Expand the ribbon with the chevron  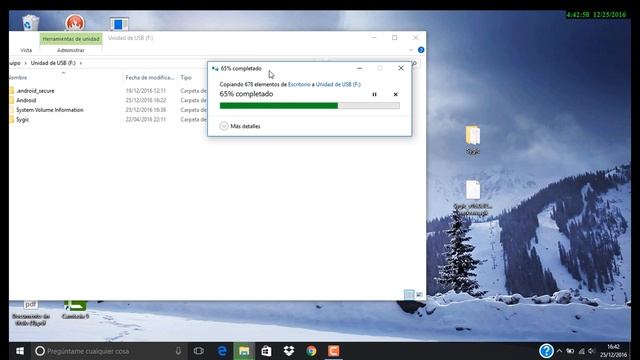coord(411,50)
